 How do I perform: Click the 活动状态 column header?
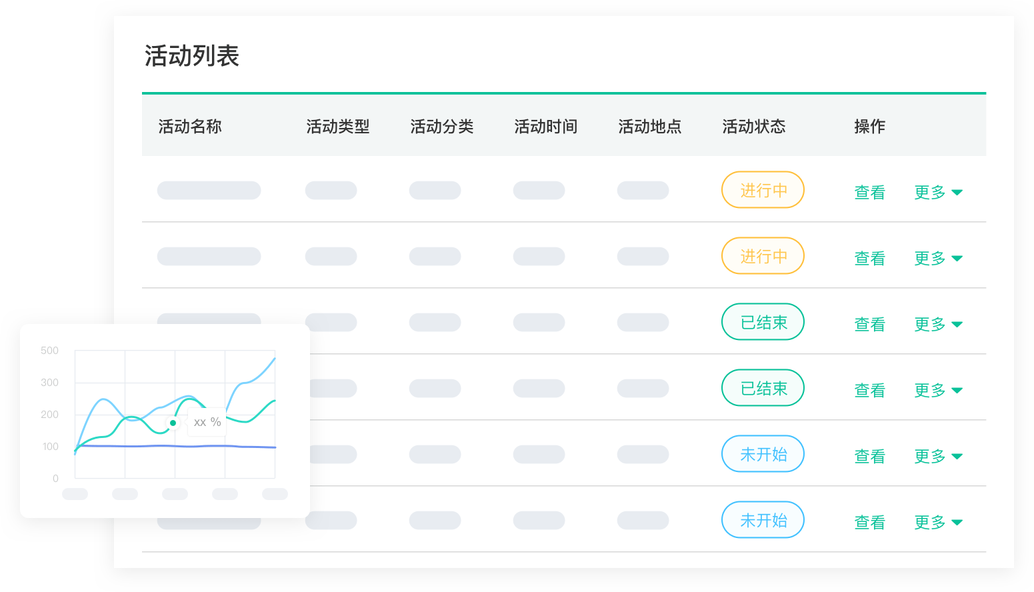tap(754, 126)
